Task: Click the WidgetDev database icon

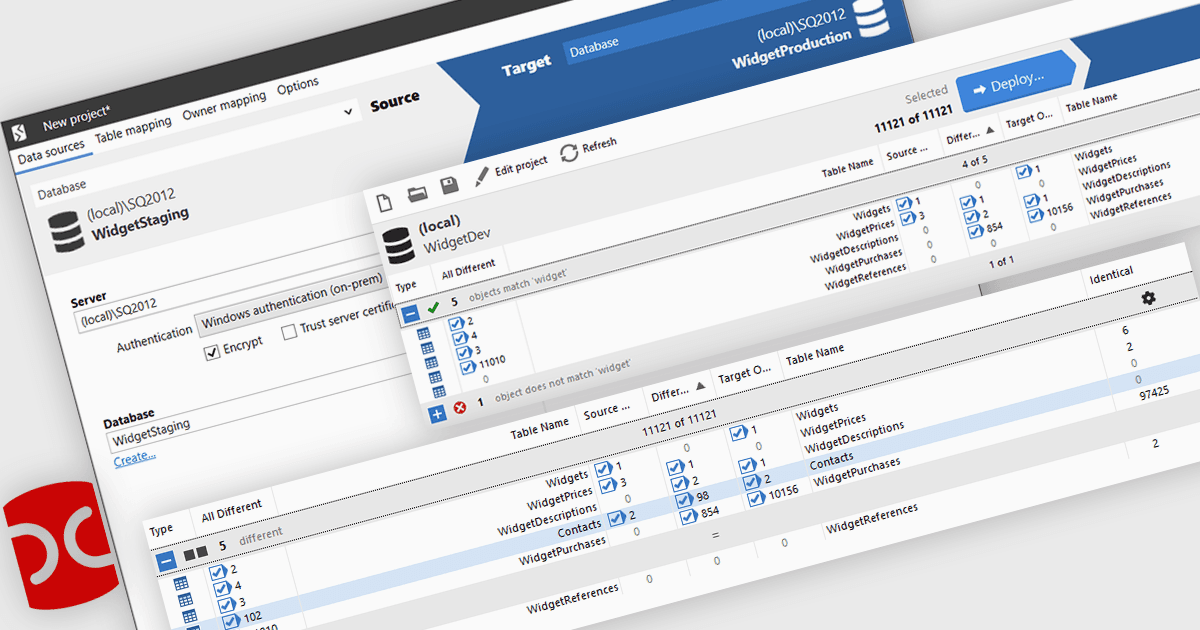Action: (x=398, y=246)
